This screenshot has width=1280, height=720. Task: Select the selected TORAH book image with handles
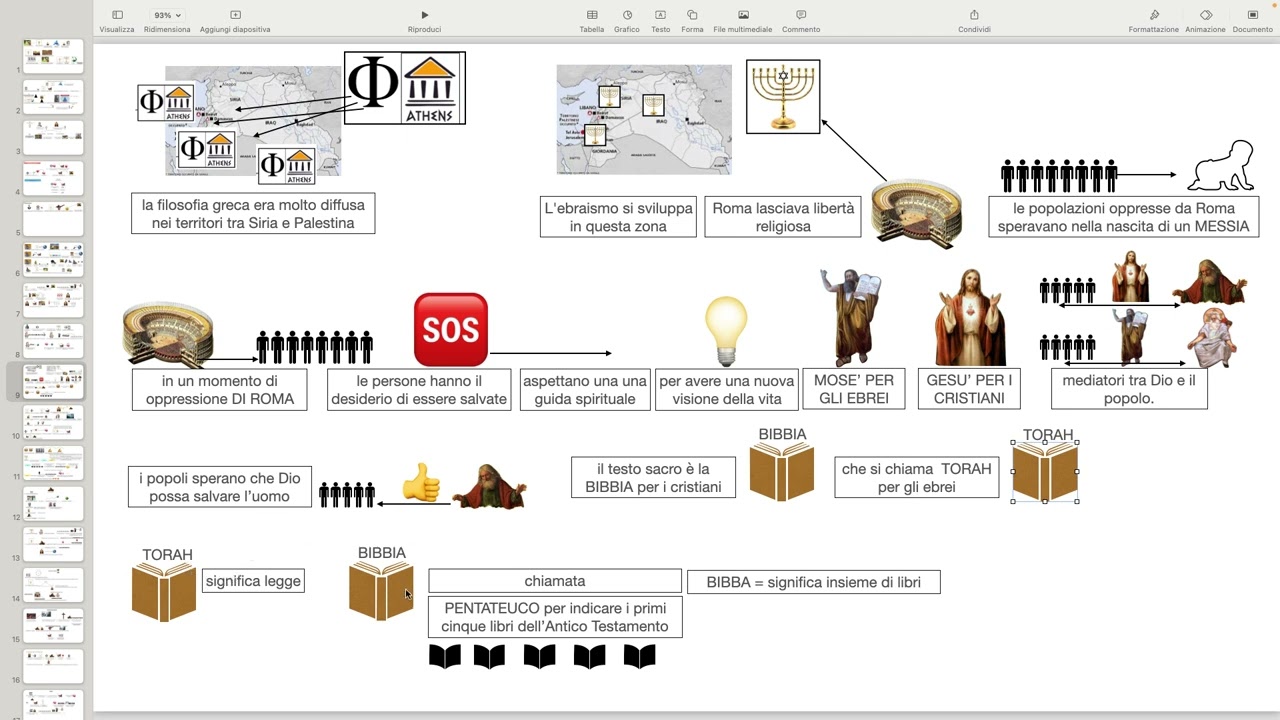pyautogui.click(x=1045, y=471)
